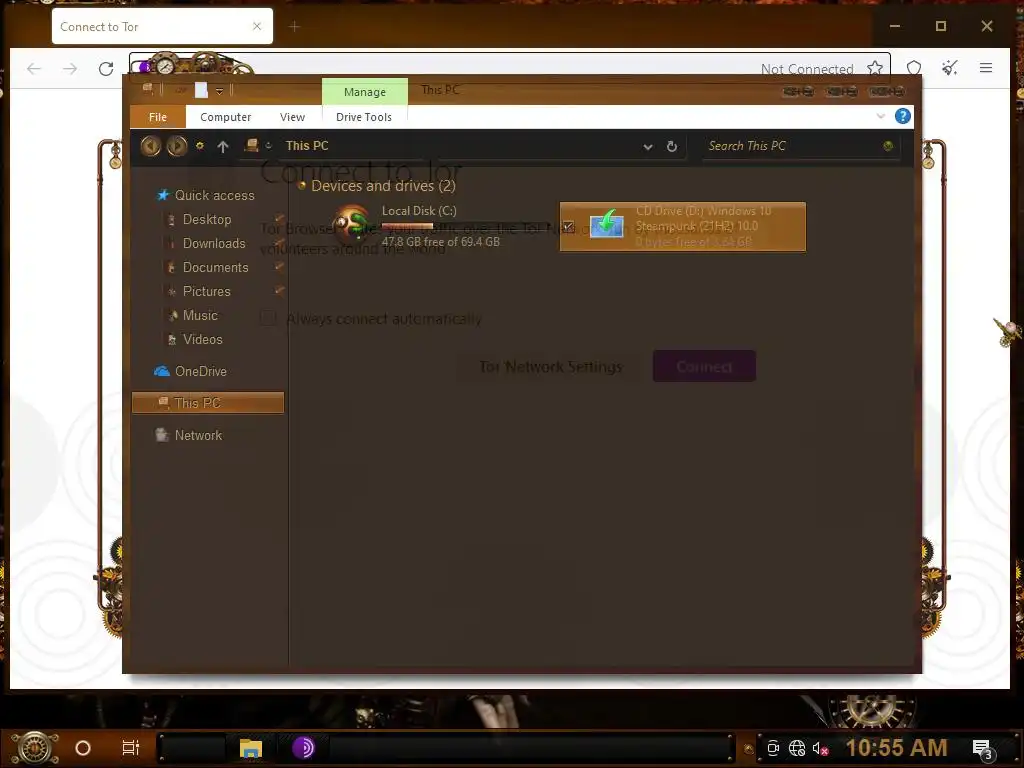The height and width of the screenshot is (768, 1024).
Task: Go back in Tor Browser window
Action: tap(34, 69)
